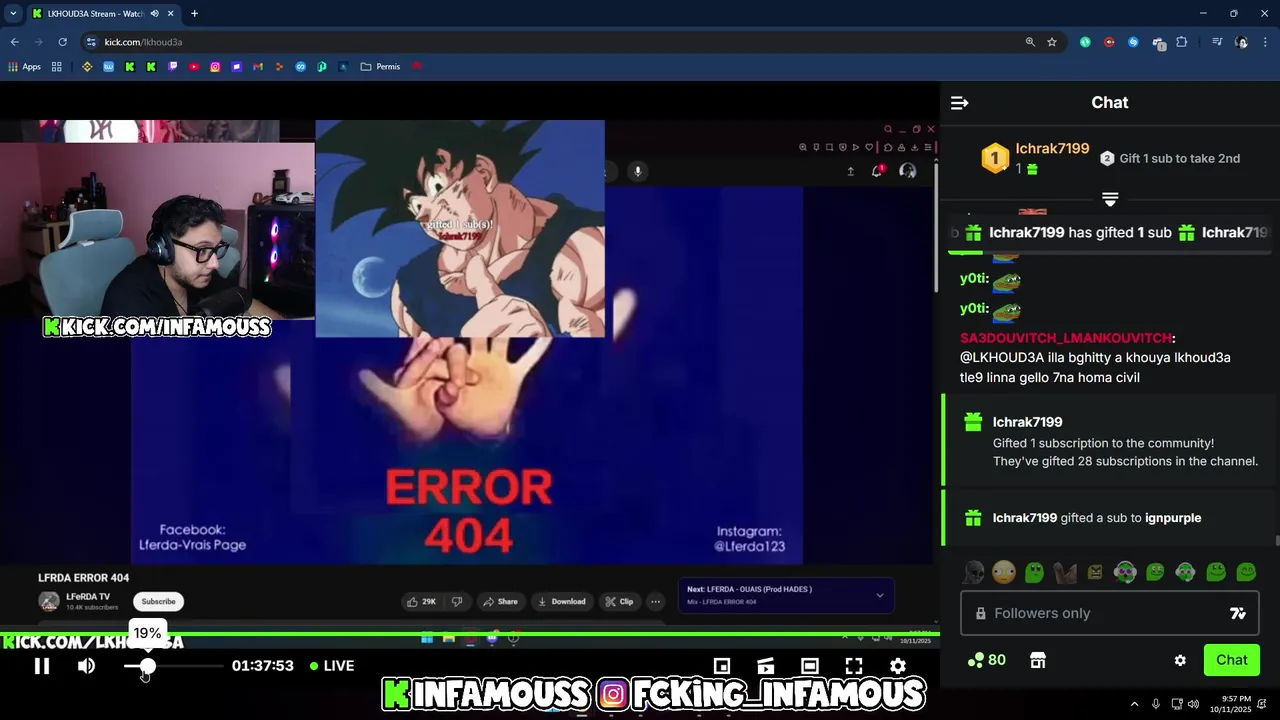The image size is (1280, 720).
Task: Open Kick player settings gear
Action: pos(898,666)
